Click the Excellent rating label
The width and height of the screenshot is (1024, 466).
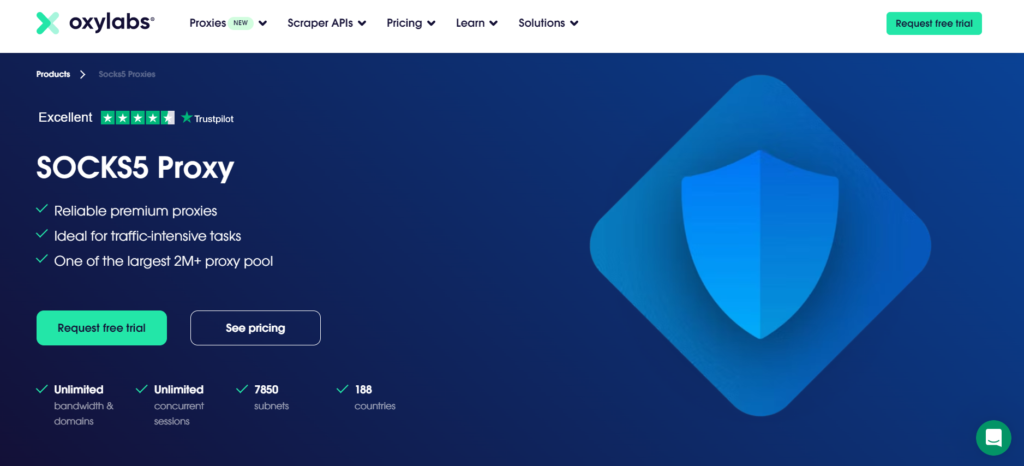tap(65, 117)
